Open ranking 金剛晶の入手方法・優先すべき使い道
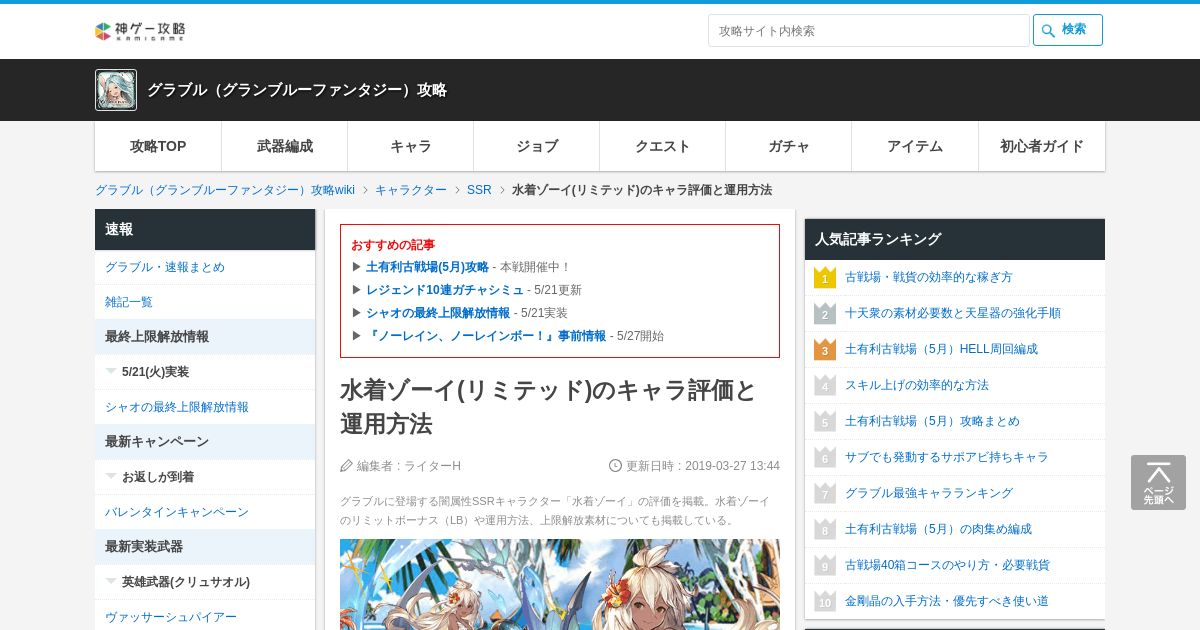 (x=947, y=601)
